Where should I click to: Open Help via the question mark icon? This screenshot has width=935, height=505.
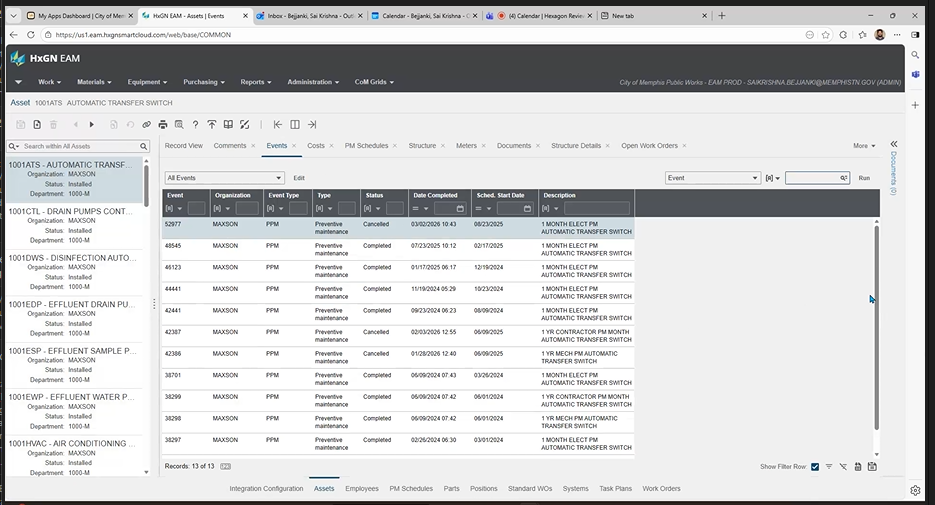195,125
